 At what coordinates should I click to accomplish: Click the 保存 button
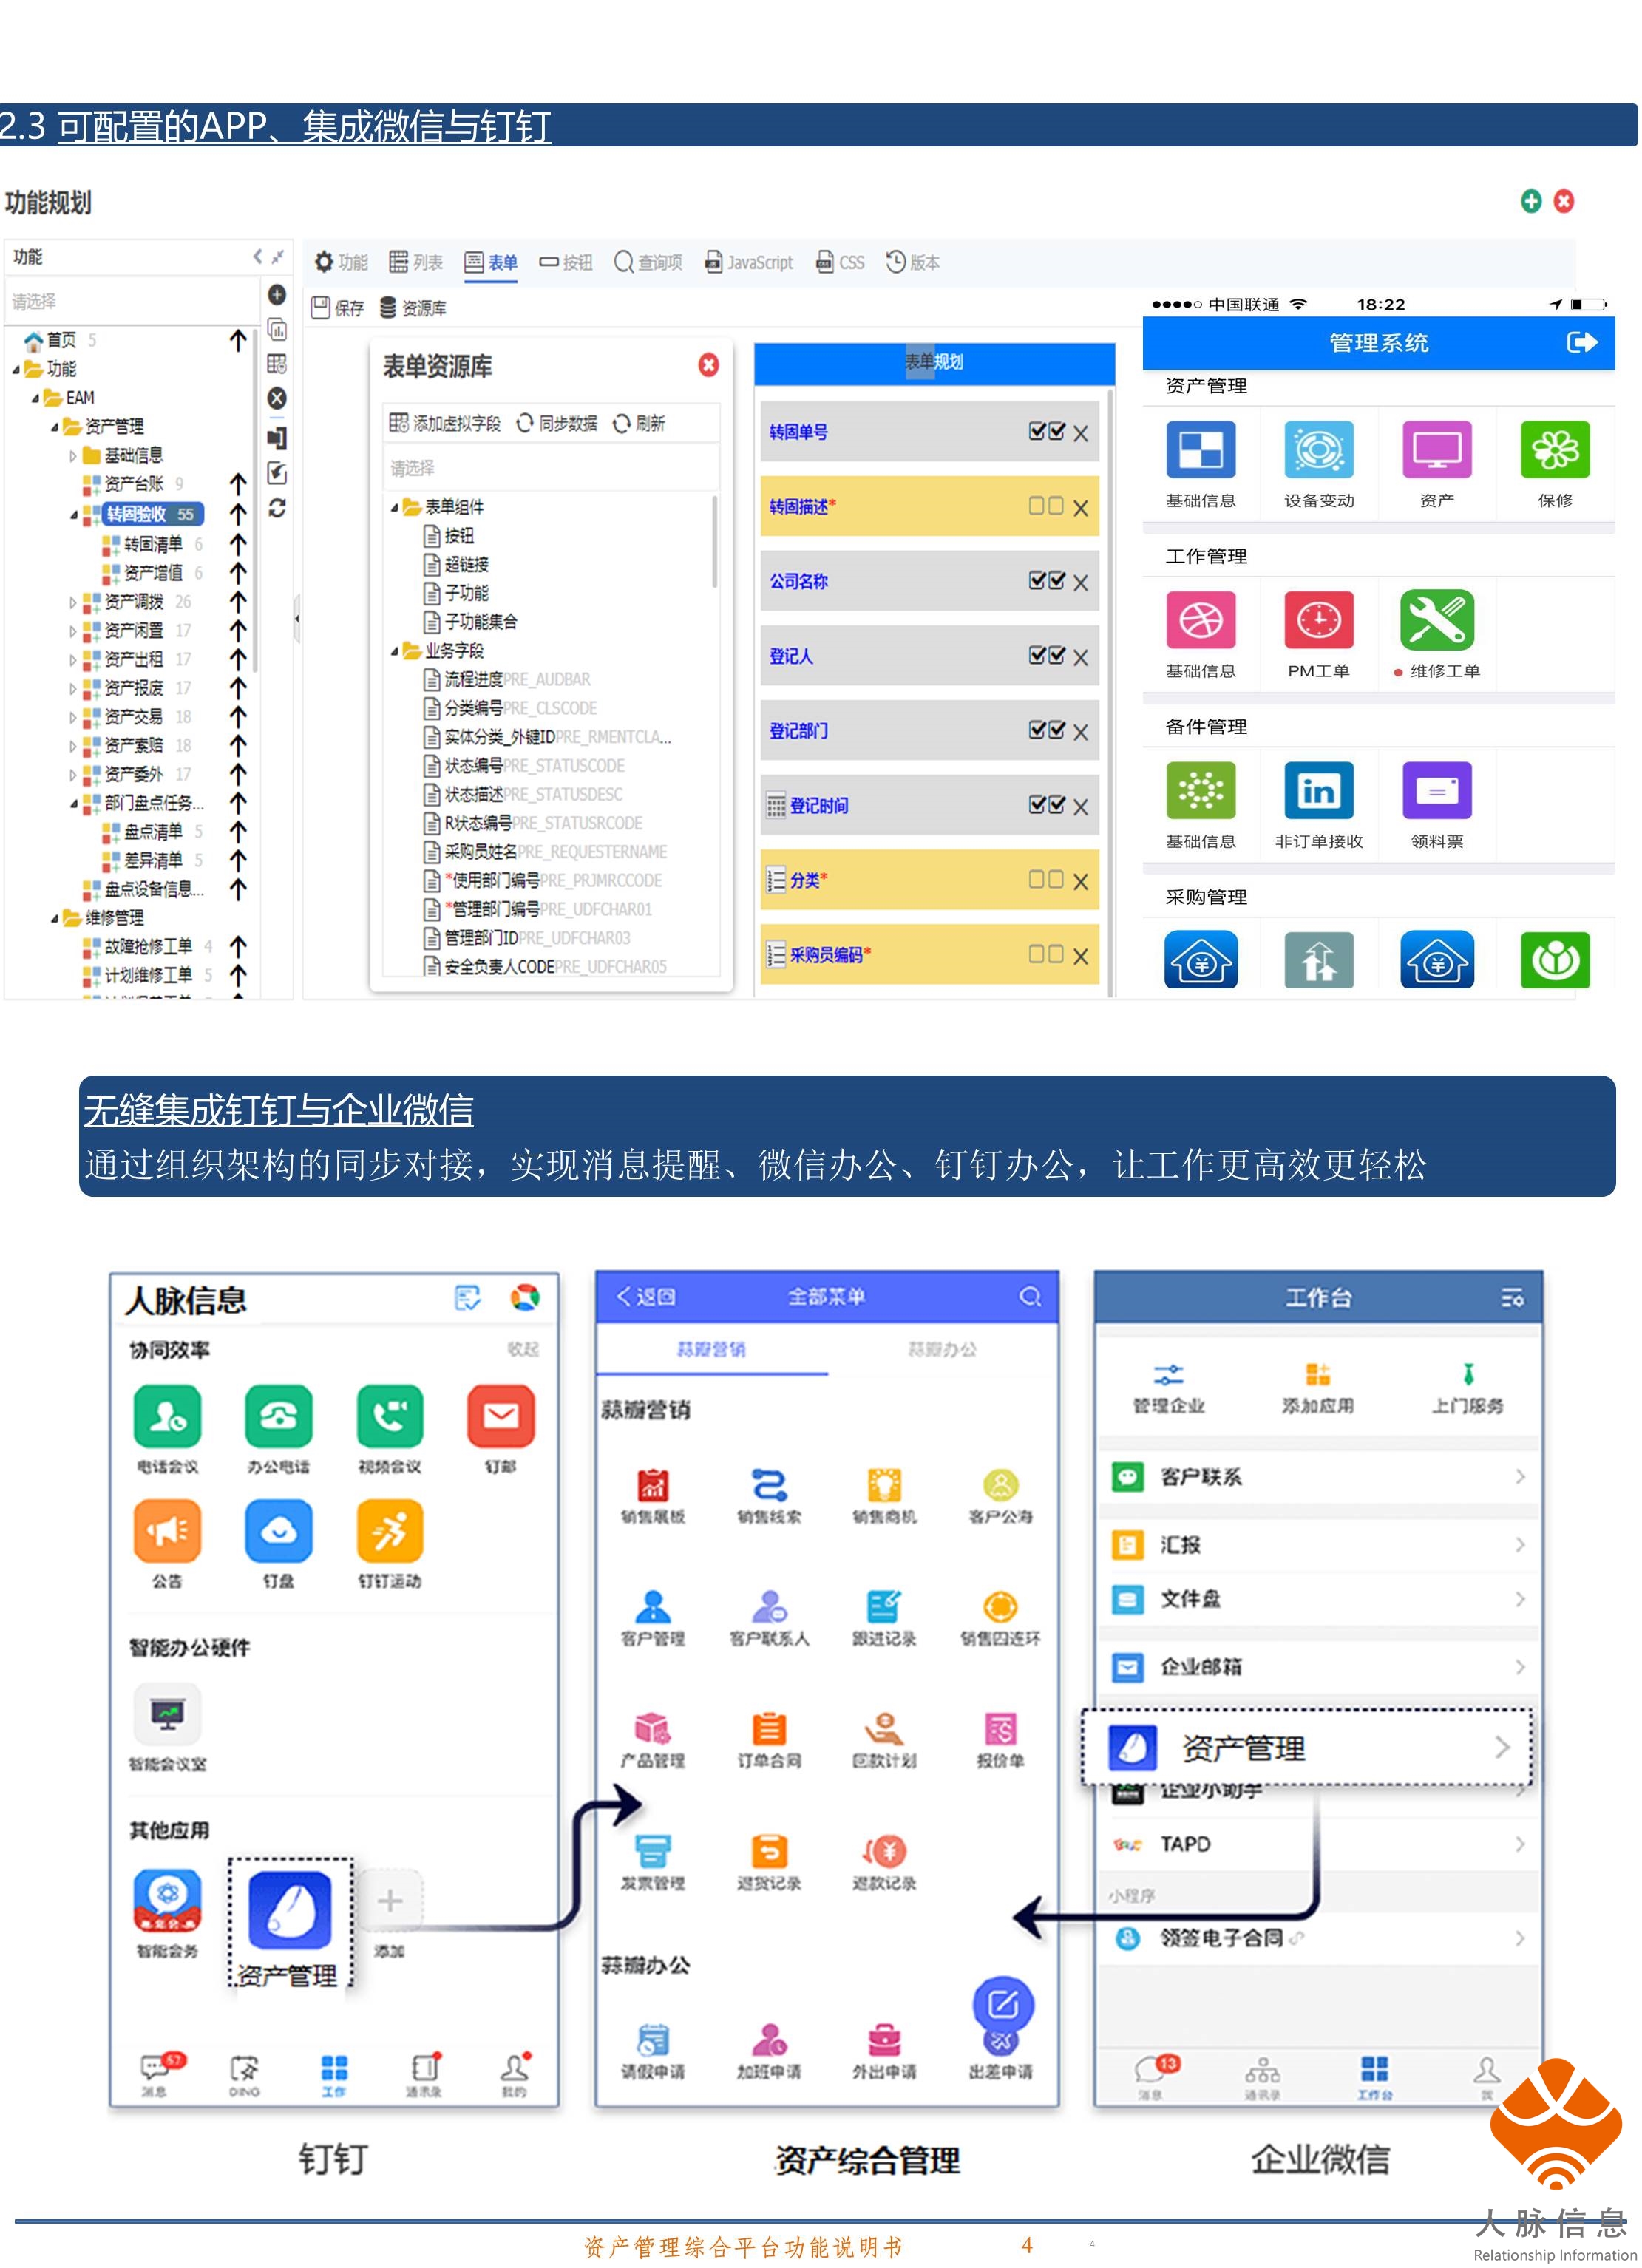pyautogui.click(x=337, y=308)
